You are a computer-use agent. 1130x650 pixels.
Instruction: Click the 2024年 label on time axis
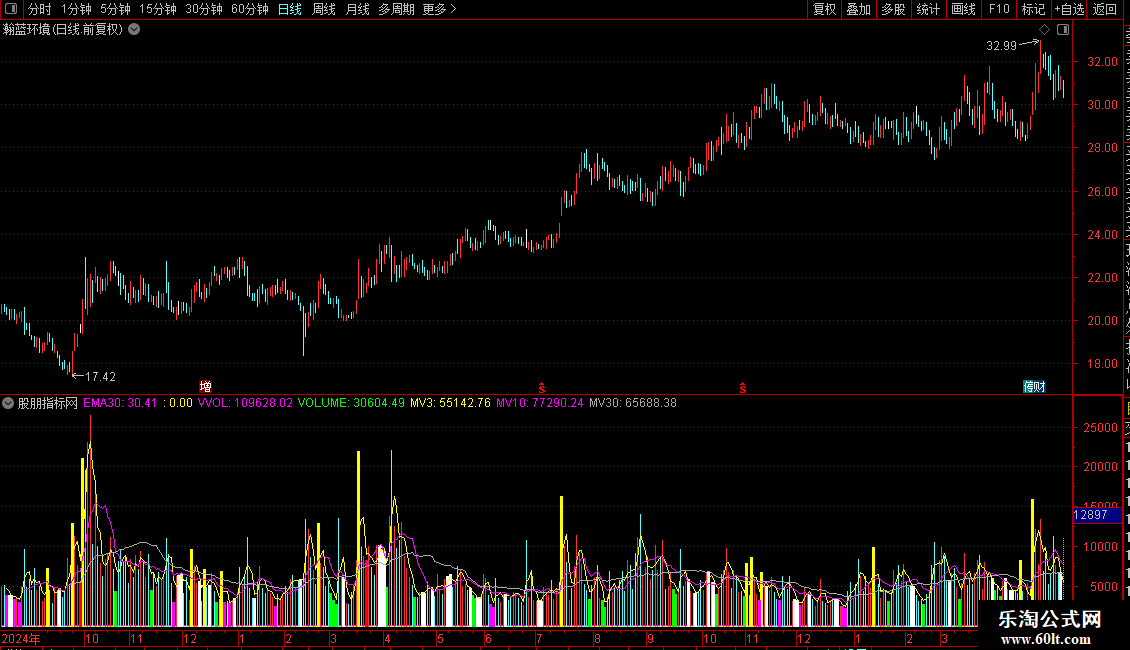click(x=21, y=638)
